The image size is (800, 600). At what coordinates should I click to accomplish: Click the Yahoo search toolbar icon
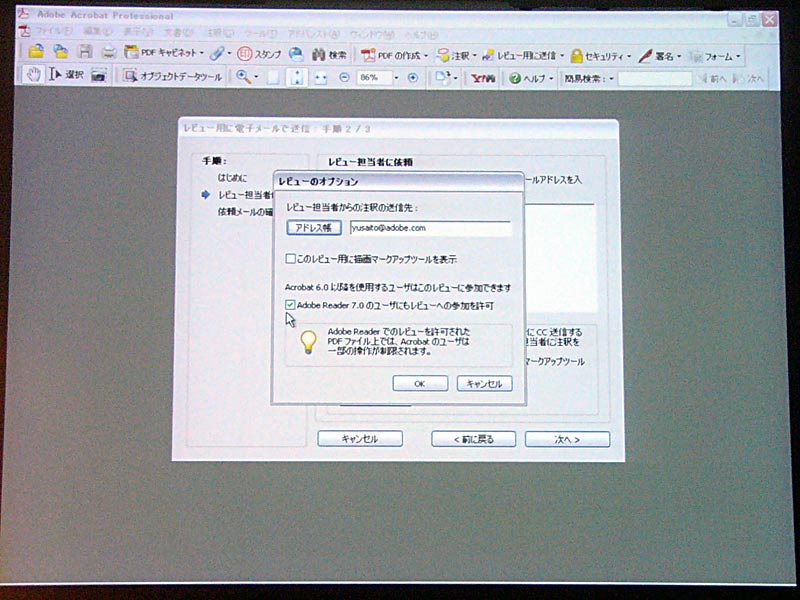pyautogui.click(x=482, y=78)
